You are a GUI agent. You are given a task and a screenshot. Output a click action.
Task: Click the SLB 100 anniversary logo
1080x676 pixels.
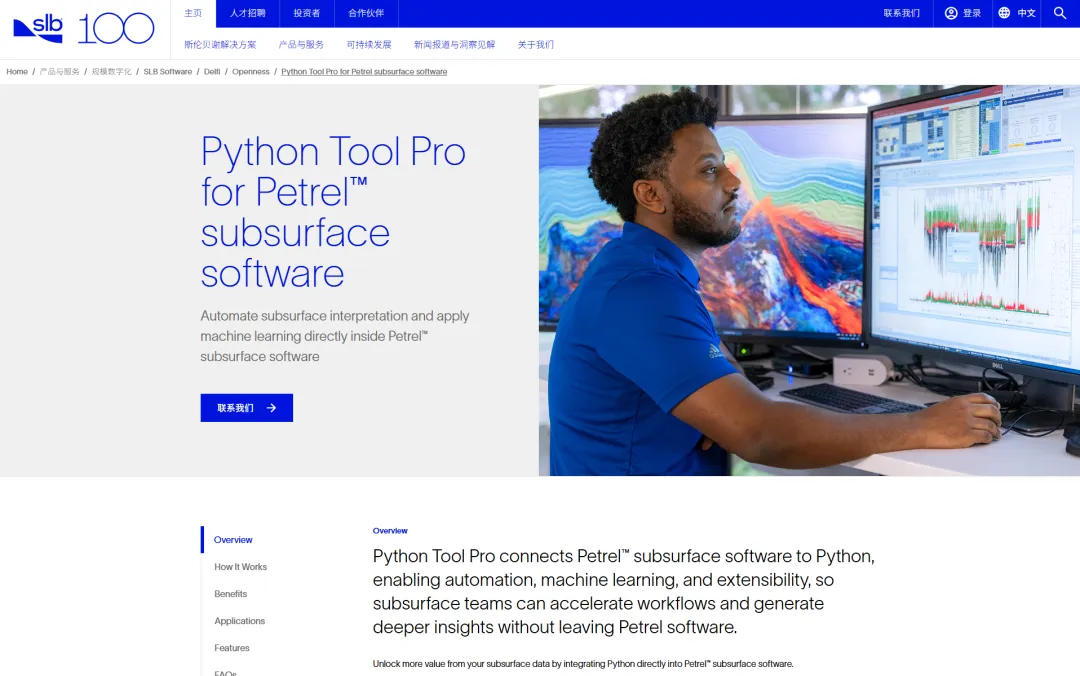(x=116, y=28)
